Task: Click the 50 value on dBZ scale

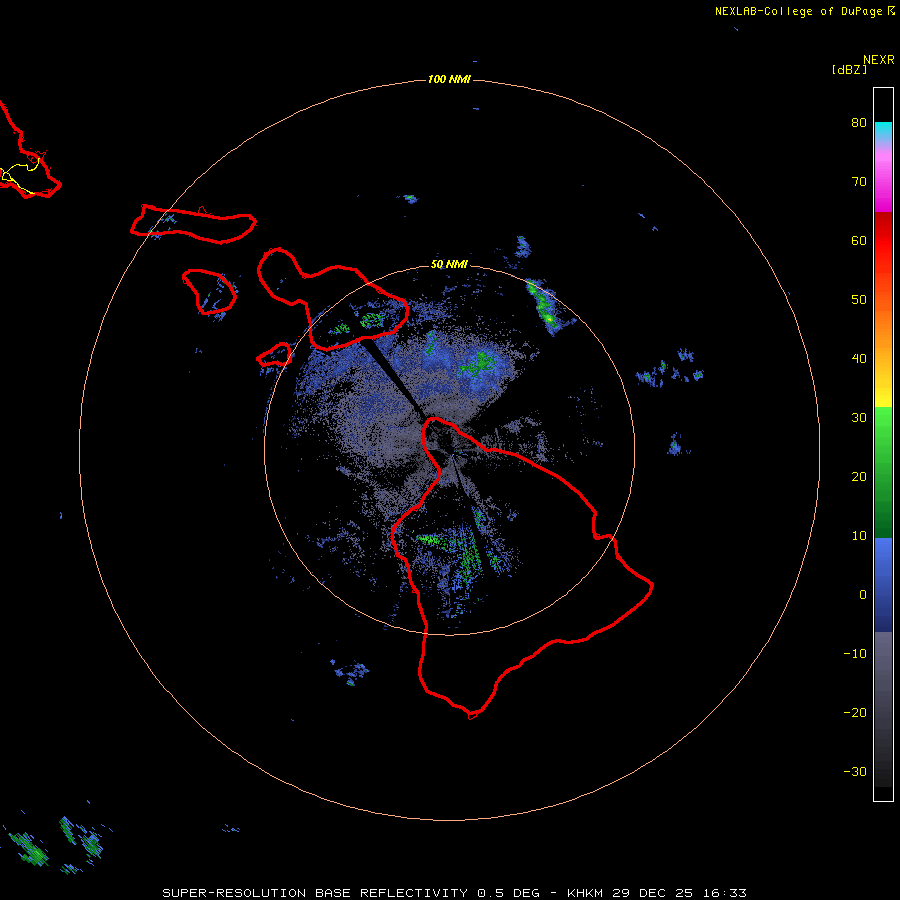Action: (859, 300)
